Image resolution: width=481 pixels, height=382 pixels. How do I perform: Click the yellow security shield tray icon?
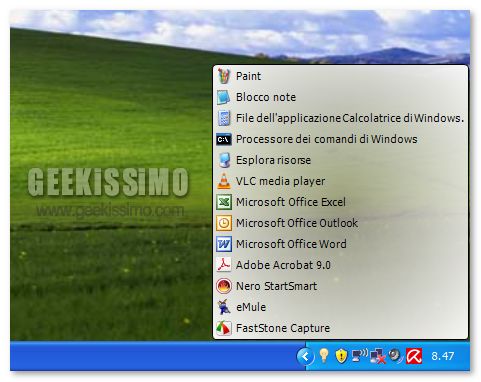click(341, 356)
